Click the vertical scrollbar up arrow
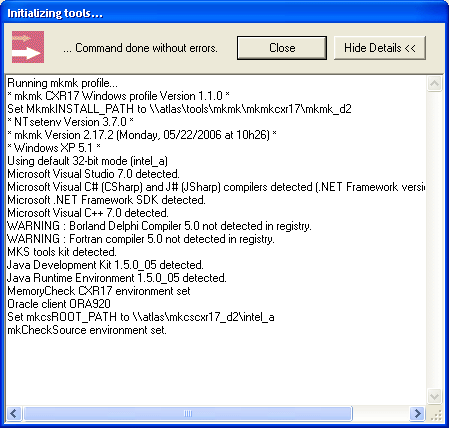The height and width of the screenshot is (428, 449). click(434, 83)
